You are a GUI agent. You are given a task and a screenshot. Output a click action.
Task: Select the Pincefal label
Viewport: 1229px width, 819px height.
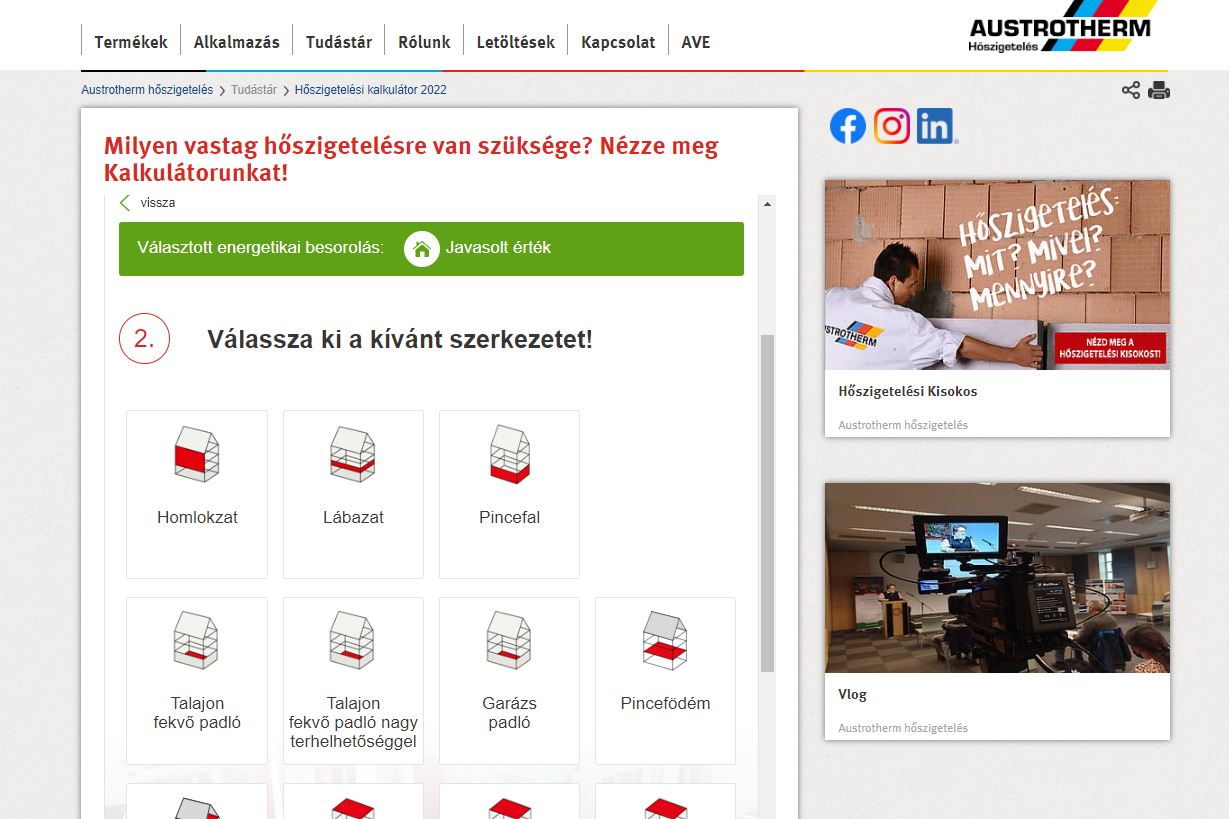[x=509, y=518]
